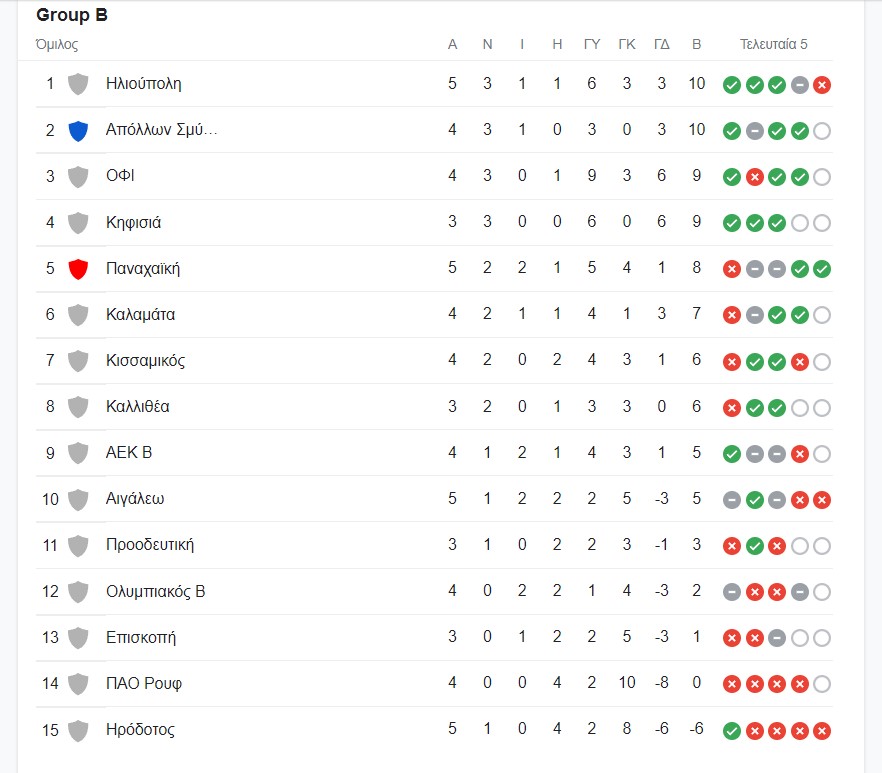The height and width of the screenshot is (773, 882).
Task: Click the shield icon beside Ηρόδοτος
Action: tap(78, 729)
